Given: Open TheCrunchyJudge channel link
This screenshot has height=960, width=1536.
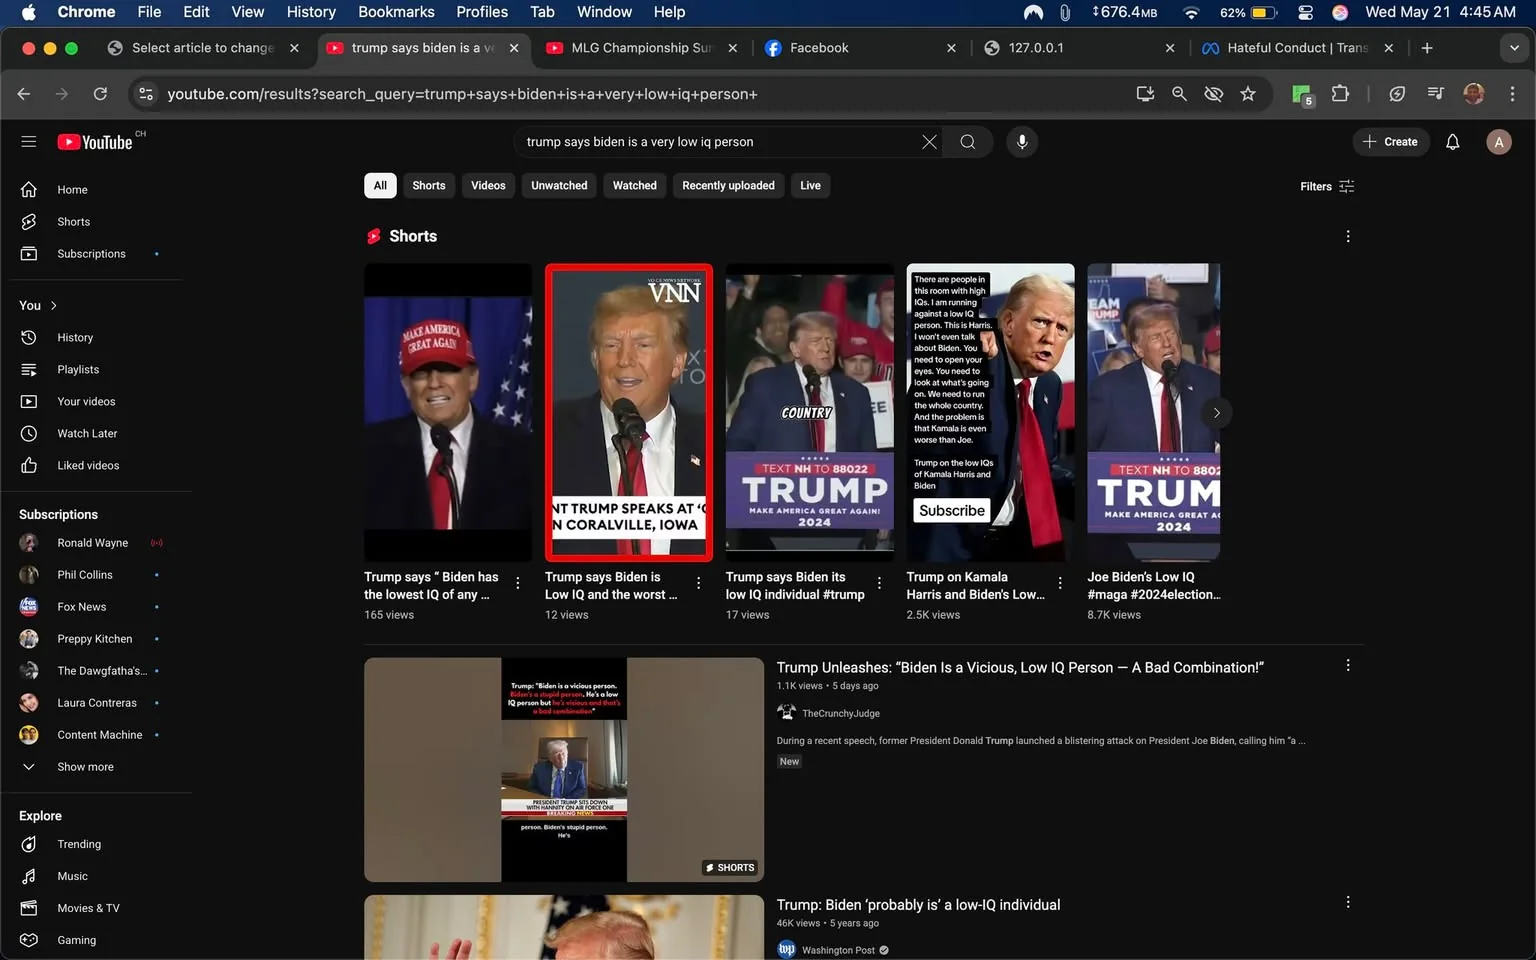Looking at the screenshot, I should pyautogui.click(x=840, y=713).
